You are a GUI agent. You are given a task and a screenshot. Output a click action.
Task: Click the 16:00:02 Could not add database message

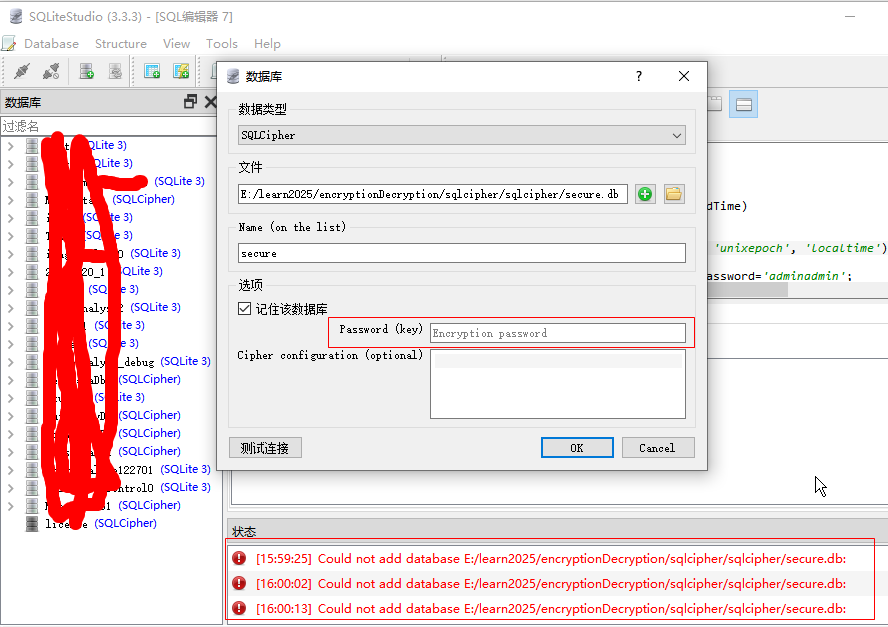point(550,583)
